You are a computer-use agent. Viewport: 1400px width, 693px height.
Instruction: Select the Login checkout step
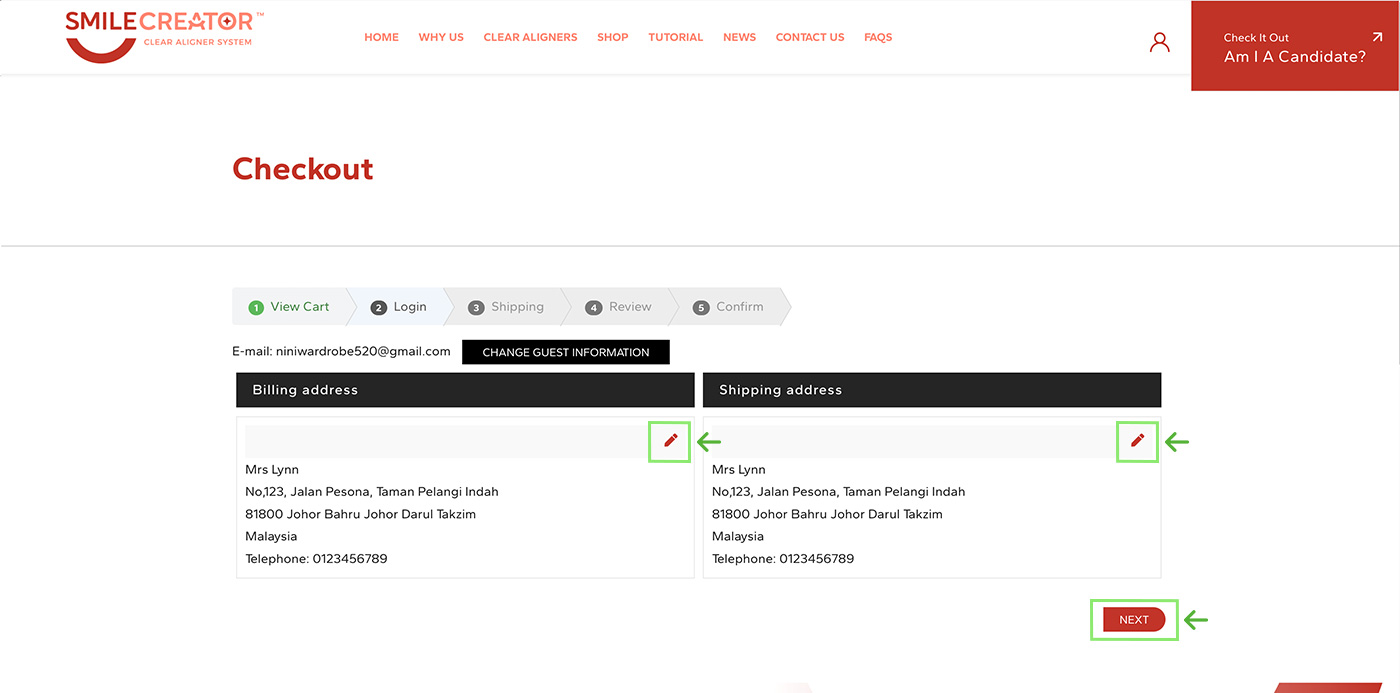(400, 307)
